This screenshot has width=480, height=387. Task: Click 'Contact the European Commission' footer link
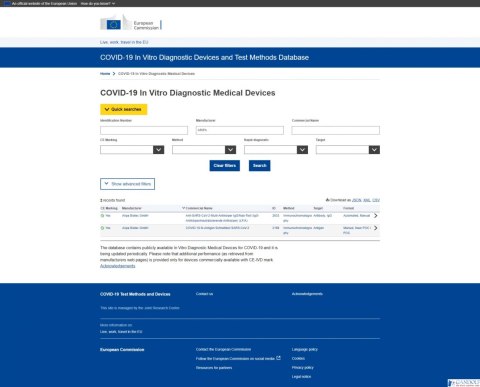[x=223, y=349]
